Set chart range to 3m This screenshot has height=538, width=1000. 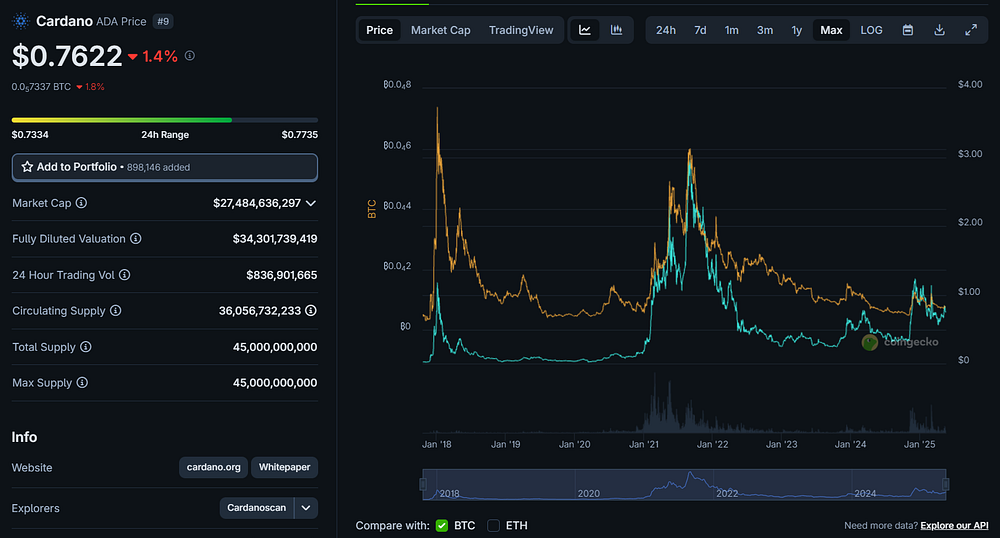(765, 30)
